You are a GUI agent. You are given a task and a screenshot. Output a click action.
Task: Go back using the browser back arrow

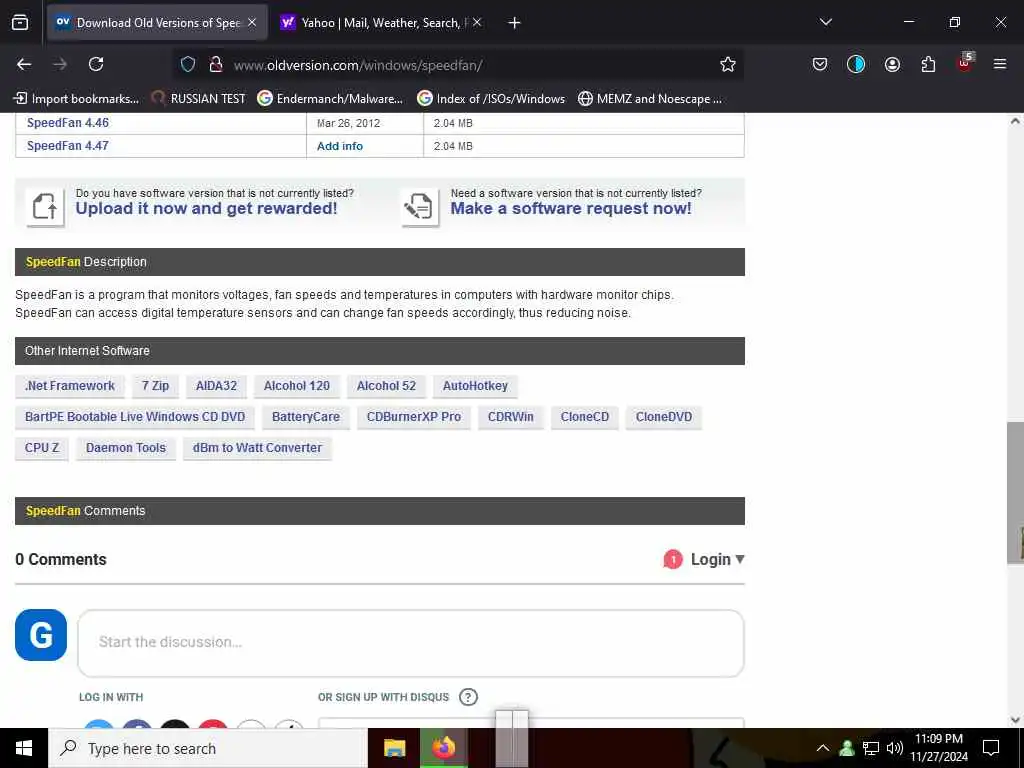(x=24, y=64)
